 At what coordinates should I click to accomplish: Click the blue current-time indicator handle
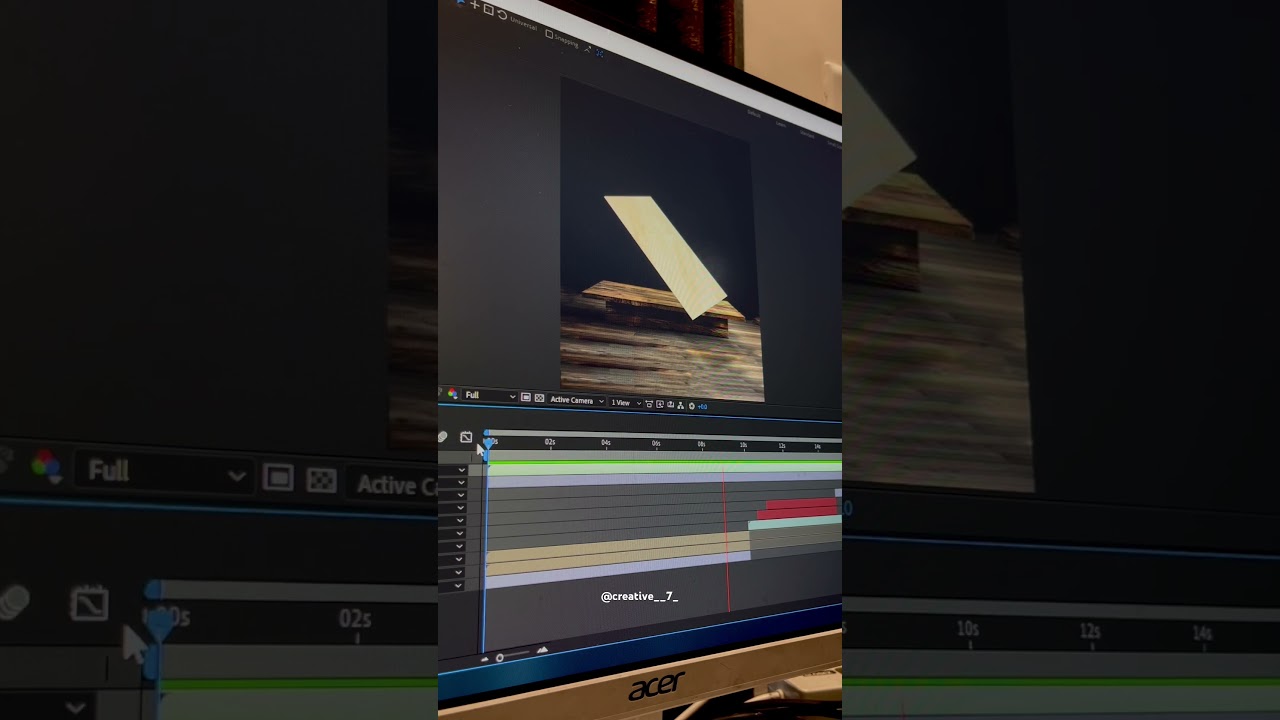coord(488,444)
